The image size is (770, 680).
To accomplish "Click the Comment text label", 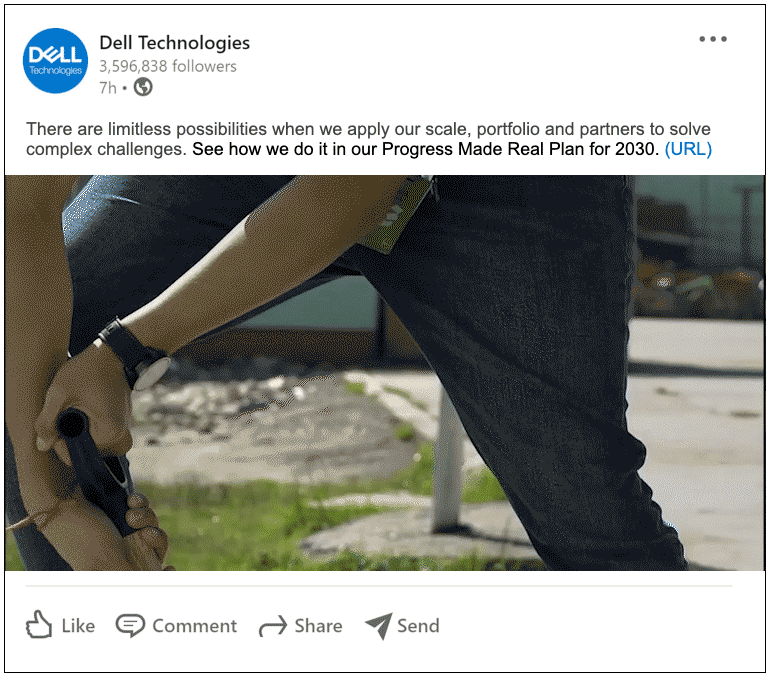I will coord(194,626).
